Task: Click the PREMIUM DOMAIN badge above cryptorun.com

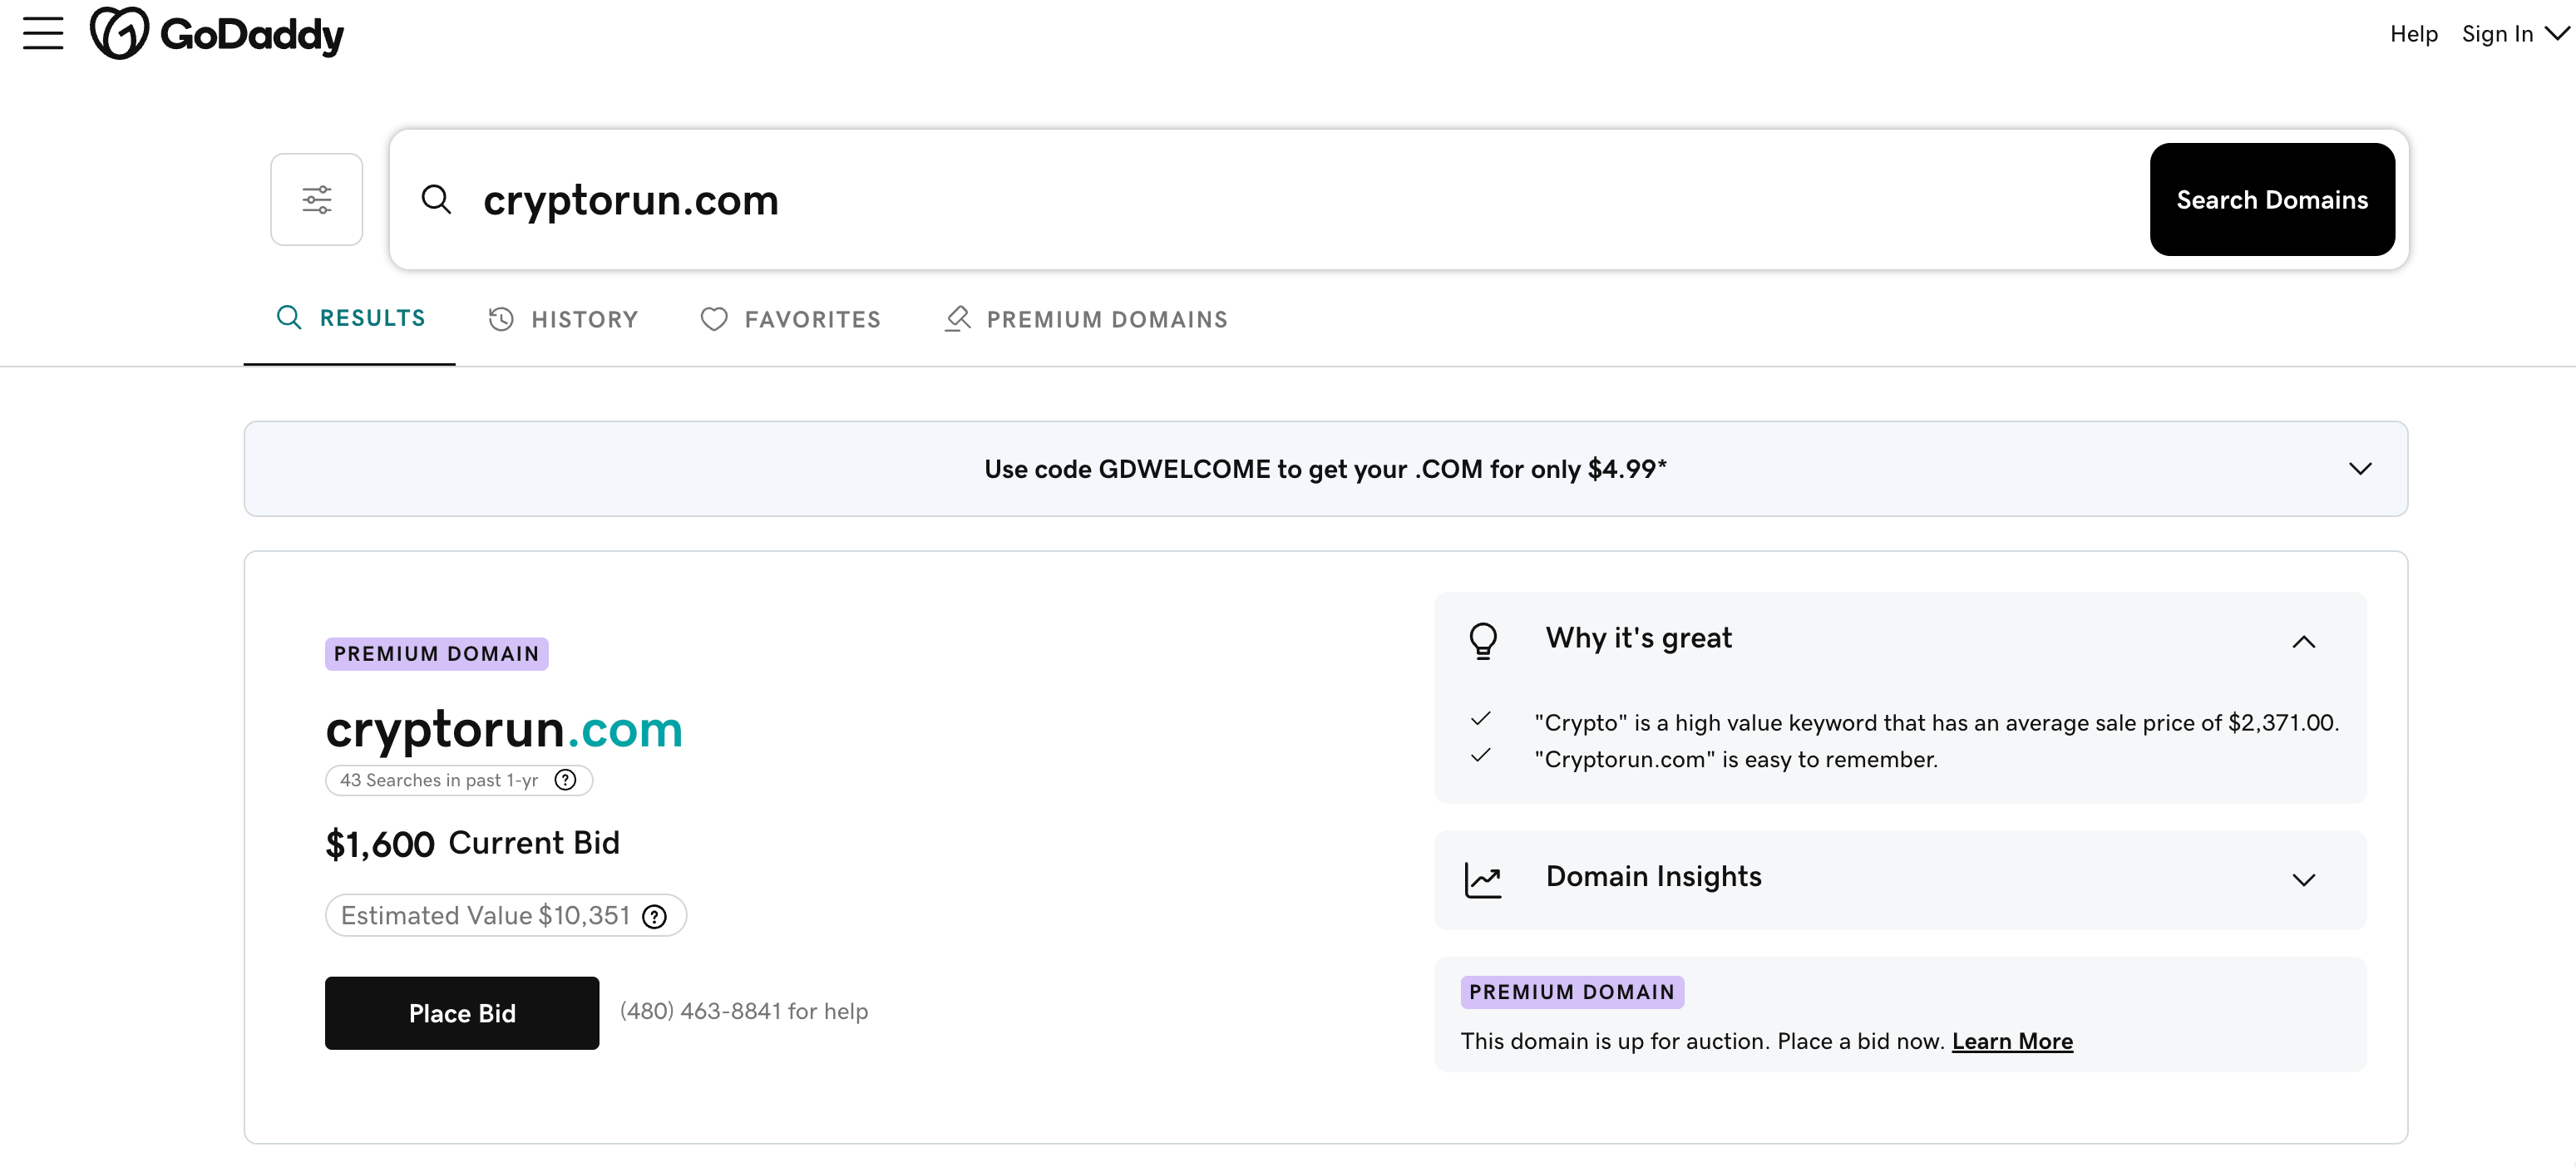Action: click(x=436, y=654)
